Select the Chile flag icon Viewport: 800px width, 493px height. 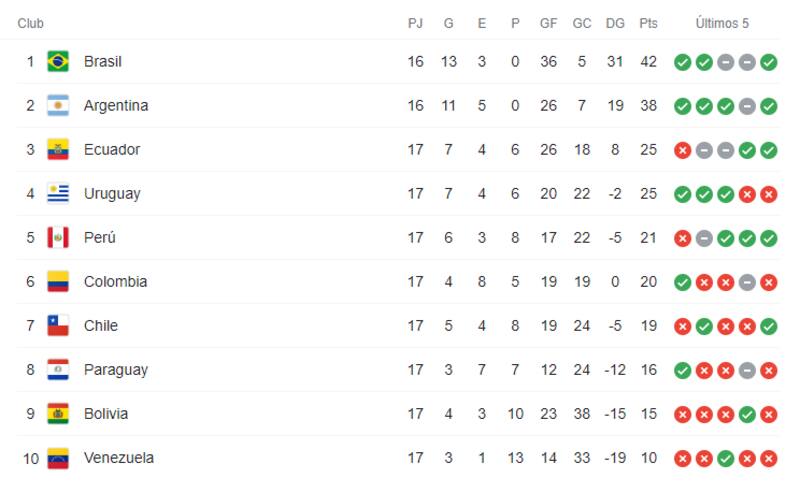pyautogui.click(x=58, y=326)
